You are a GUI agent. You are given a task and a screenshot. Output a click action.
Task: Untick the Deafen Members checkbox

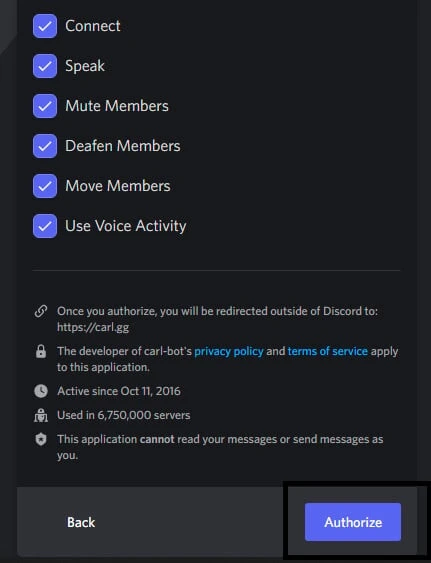coord(45,146)
